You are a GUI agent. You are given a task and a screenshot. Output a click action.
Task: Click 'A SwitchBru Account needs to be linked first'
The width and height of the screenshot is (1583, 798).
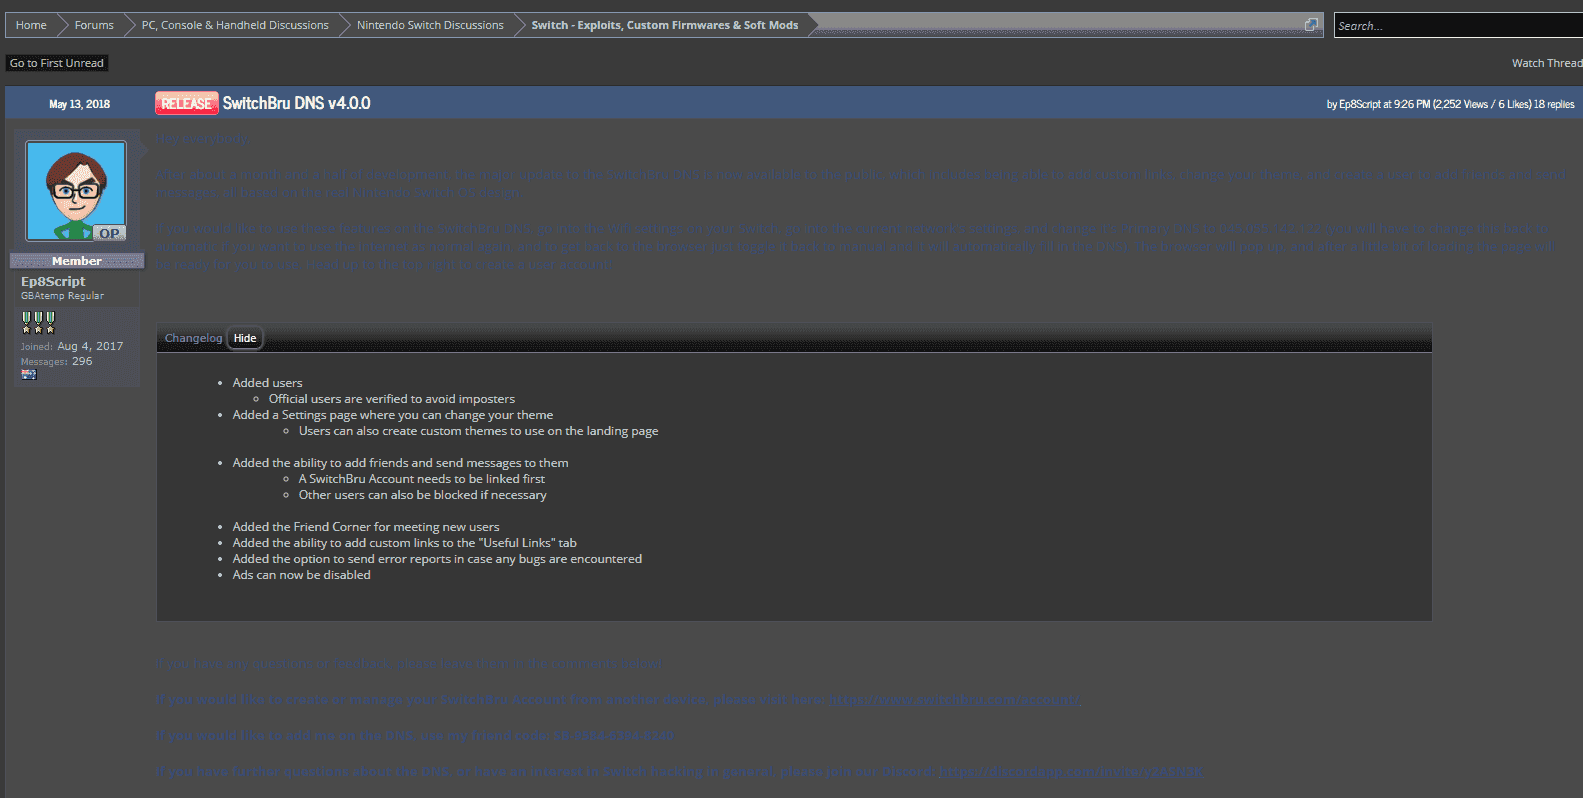(x=422, y=479)
